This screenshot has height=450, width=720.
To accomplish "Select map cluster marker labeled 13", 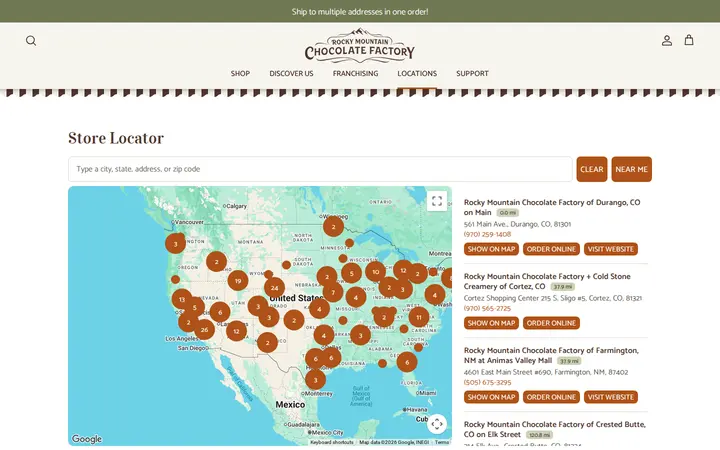I will [182, 299].
